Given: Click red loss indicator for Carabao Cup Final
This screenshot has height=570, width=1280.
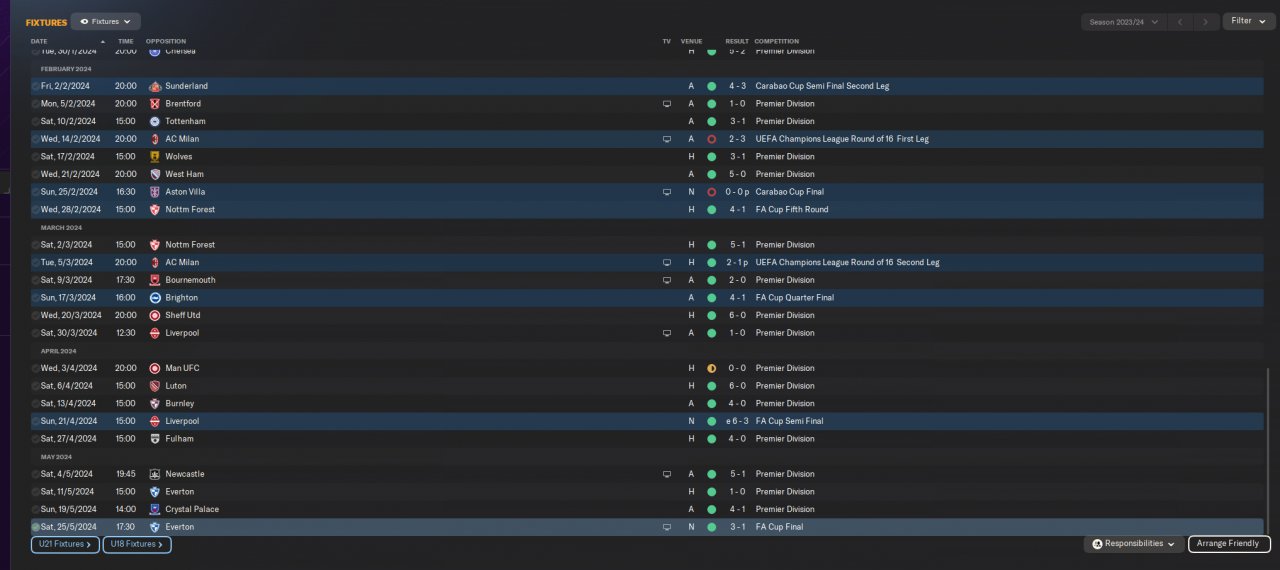Looking at the screenshot, I should (x=711, y=192).
